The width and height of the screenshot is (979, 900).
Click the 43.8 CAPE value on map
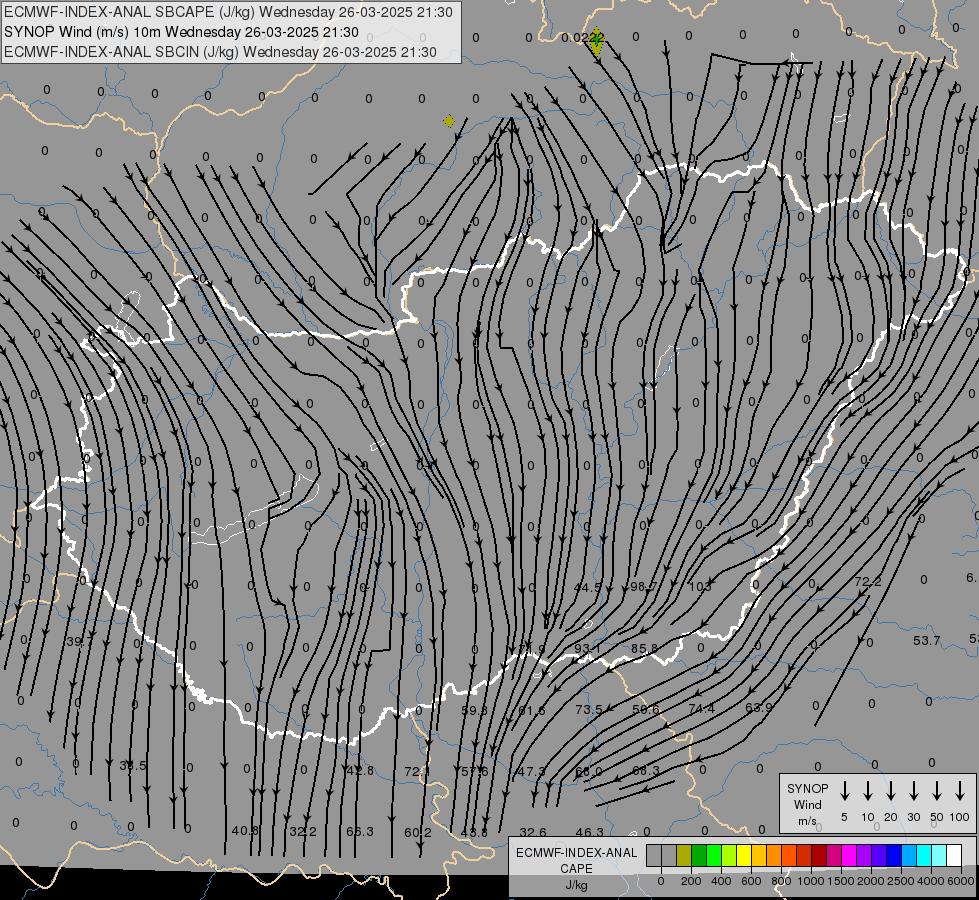point(474,832)
